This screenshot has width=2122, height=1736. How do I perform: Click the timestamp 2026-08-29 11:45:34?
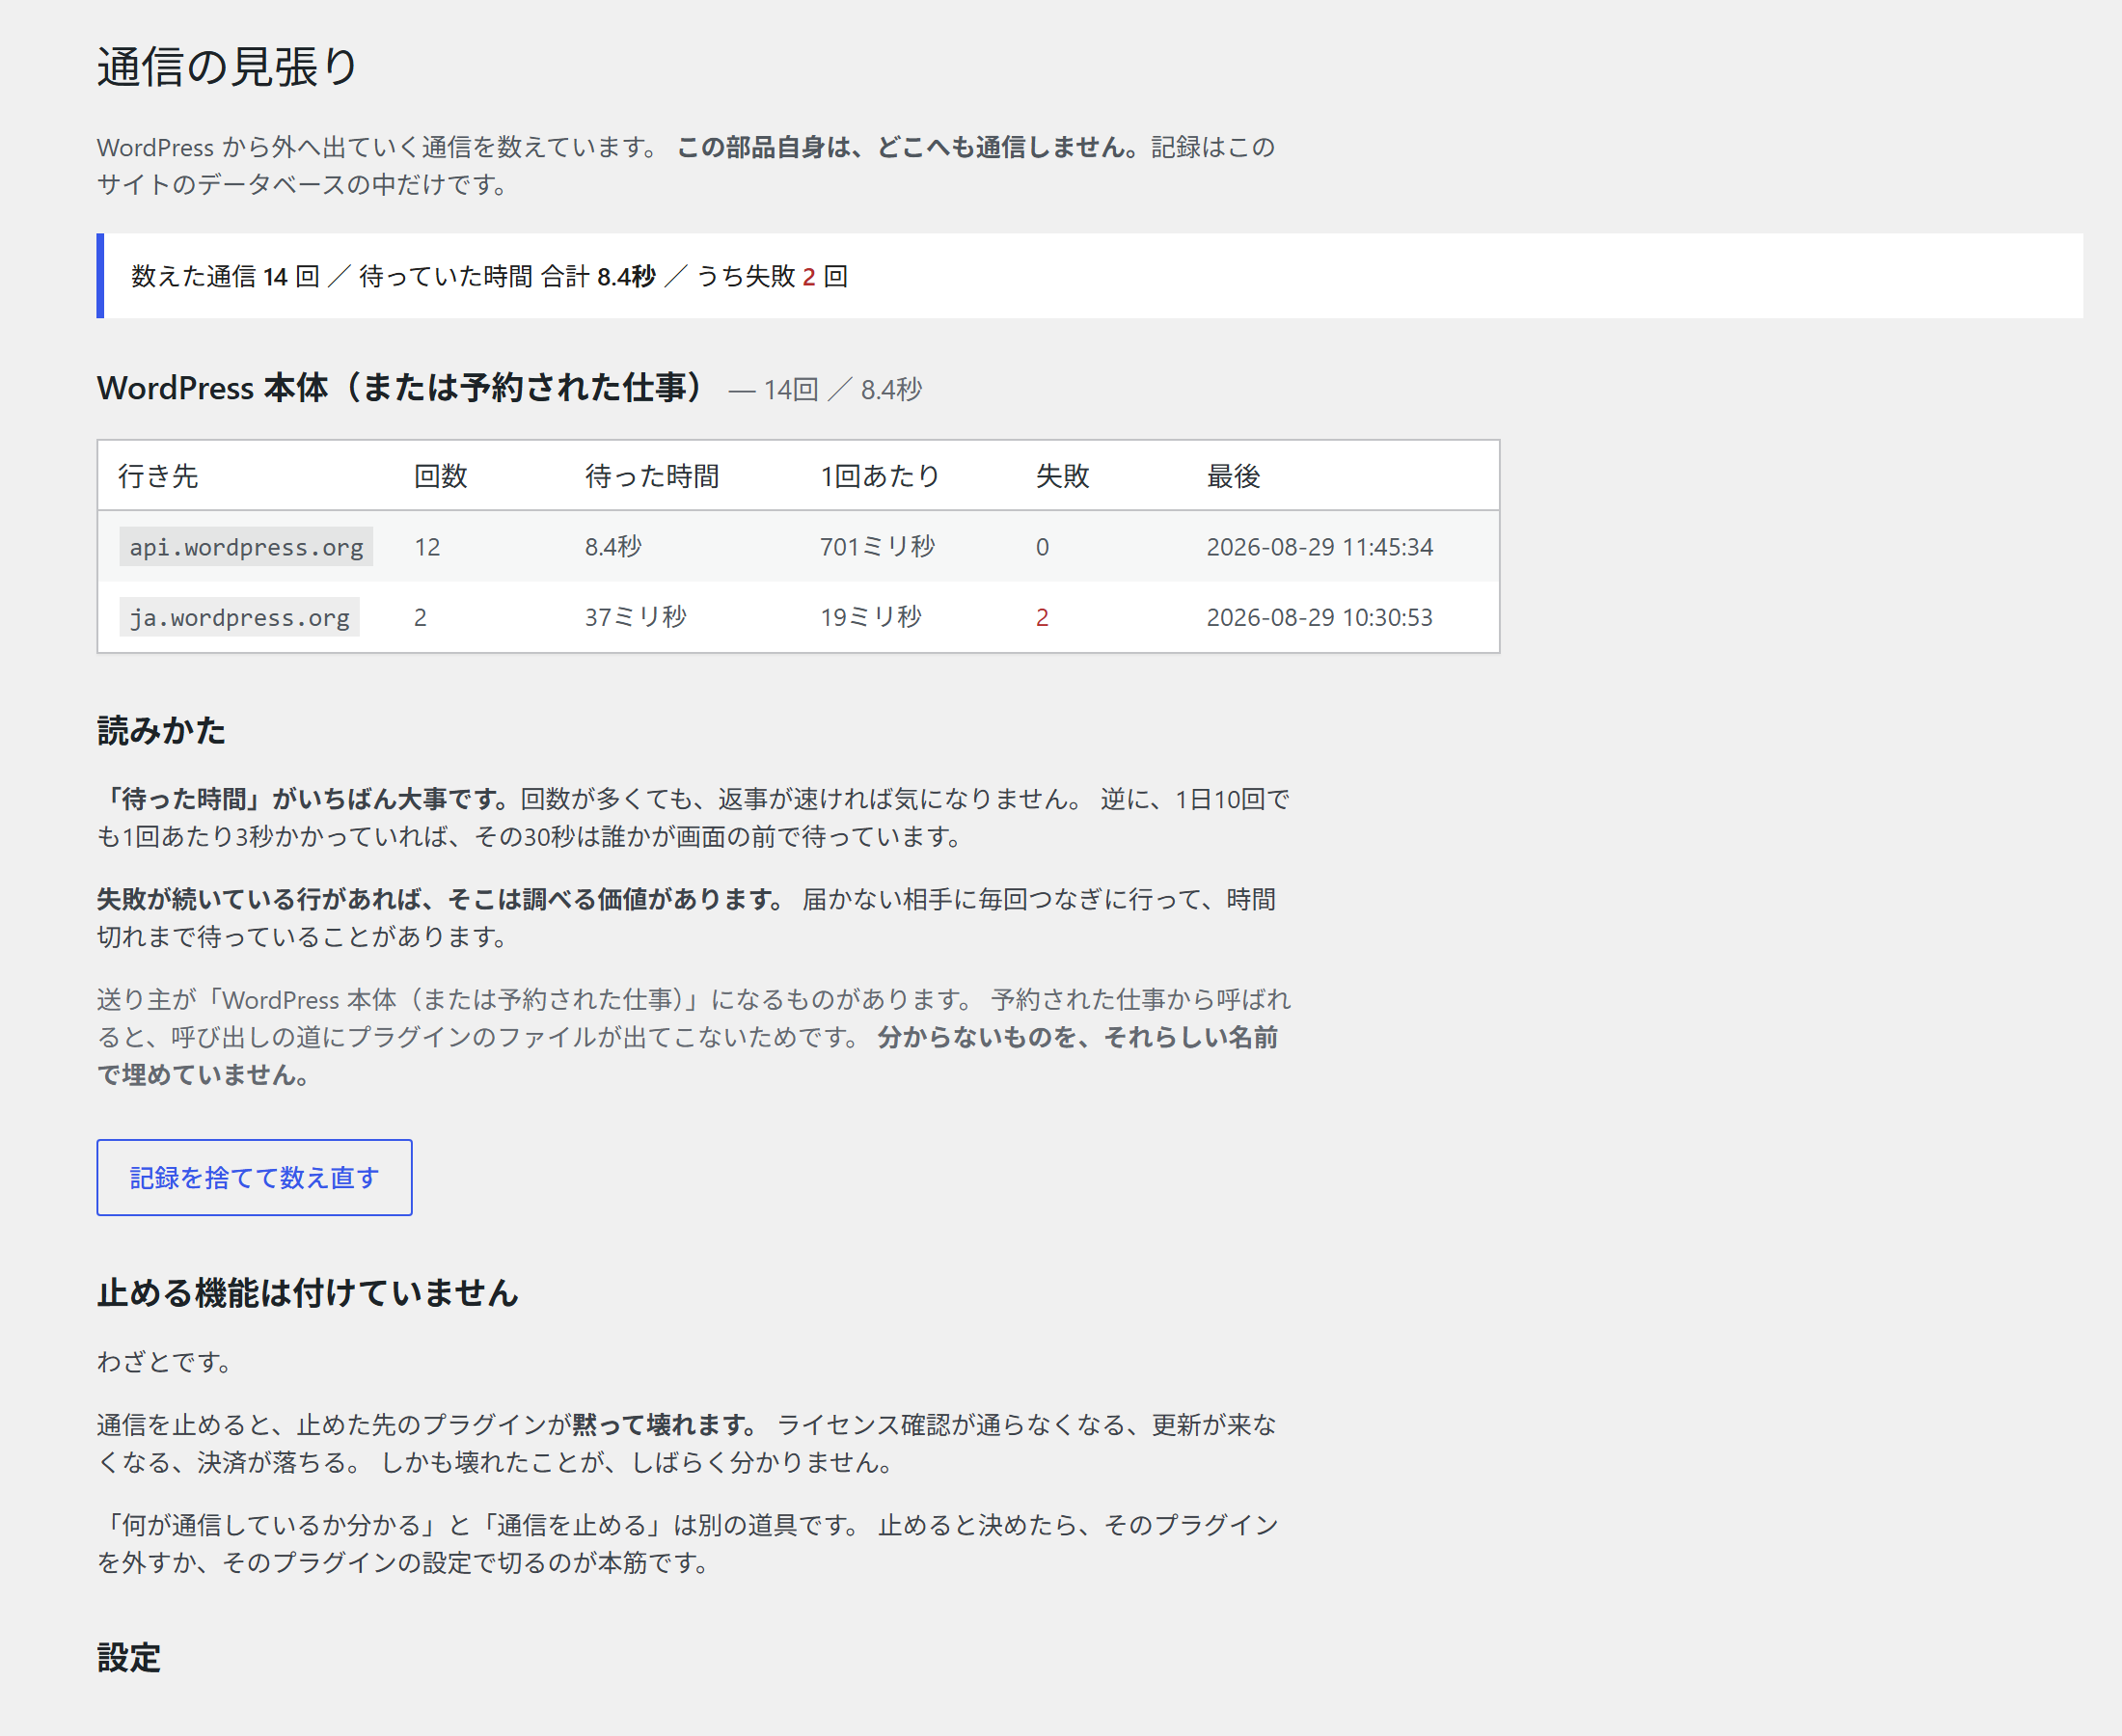tap(1319, 547)
